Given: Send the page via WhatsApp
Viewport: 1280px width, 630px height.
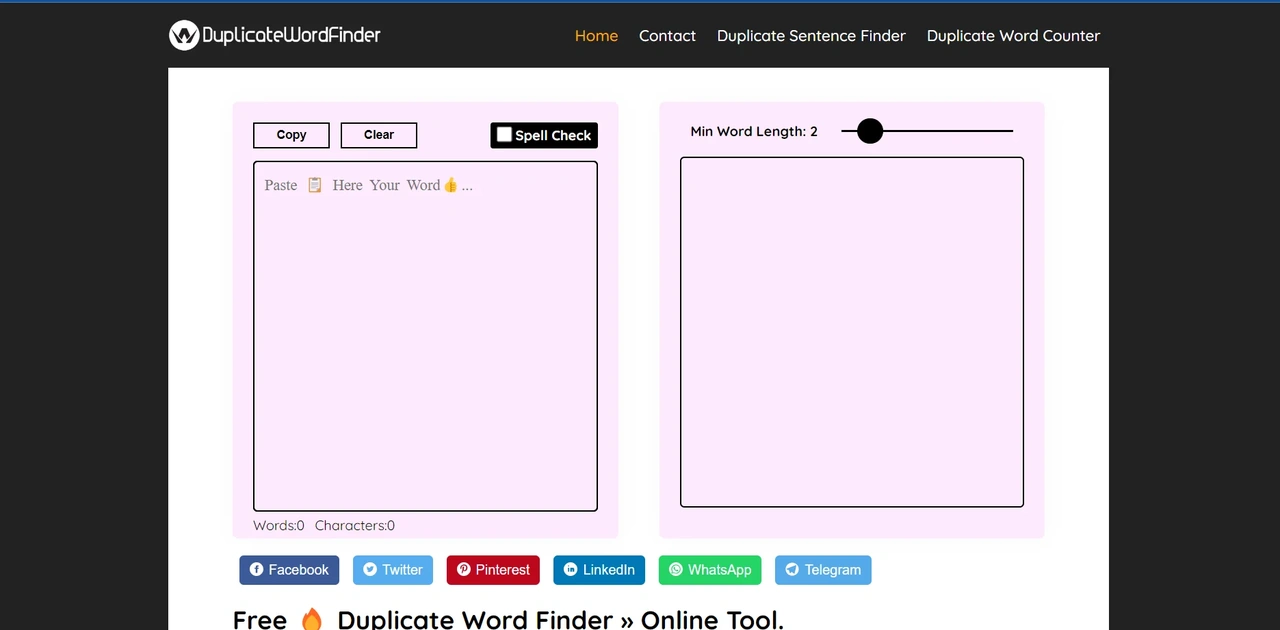Looking at the screenshot, I should point(709,570).
